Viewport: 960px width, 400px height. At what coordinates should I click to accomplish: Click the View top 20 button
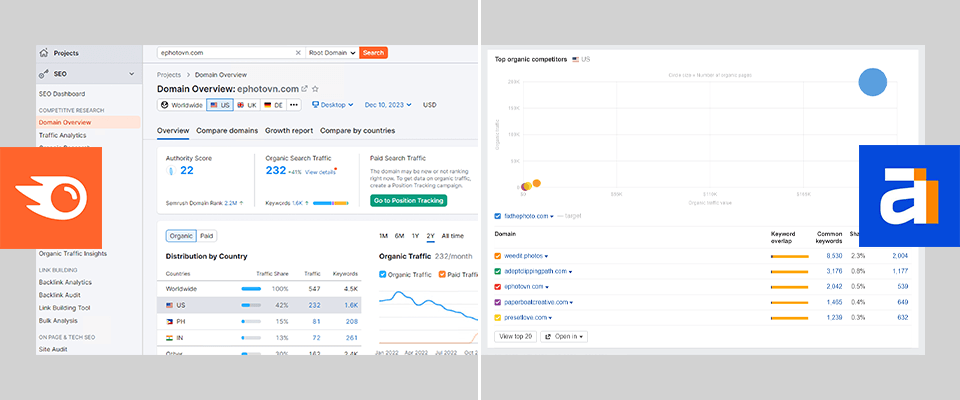pos(516,336)
